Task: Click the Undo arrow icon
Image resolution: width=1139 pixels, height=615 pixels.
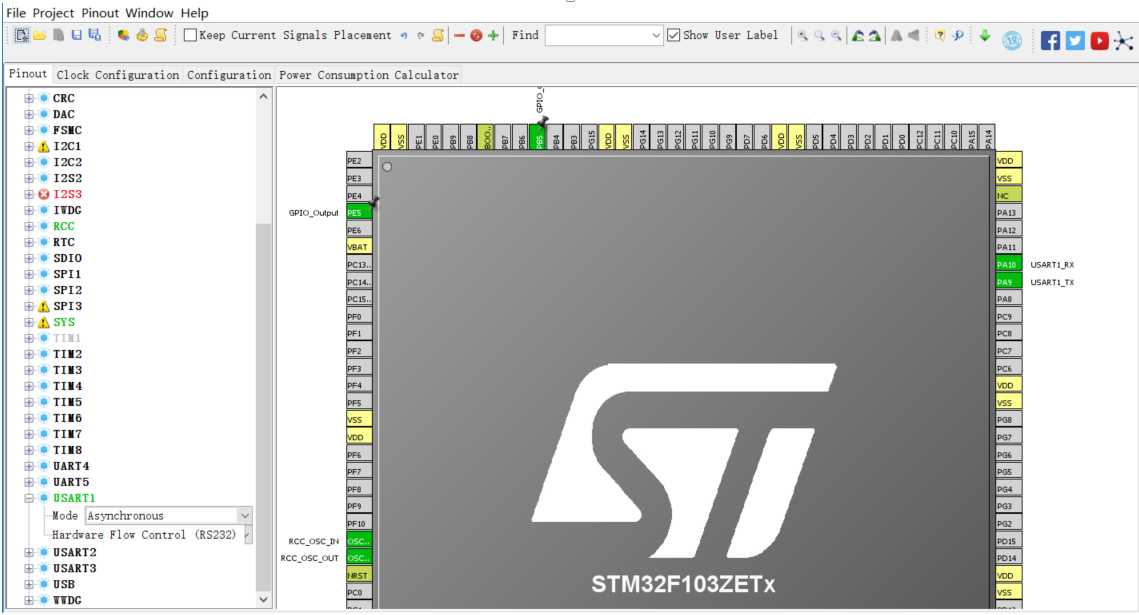Action: 404,35
